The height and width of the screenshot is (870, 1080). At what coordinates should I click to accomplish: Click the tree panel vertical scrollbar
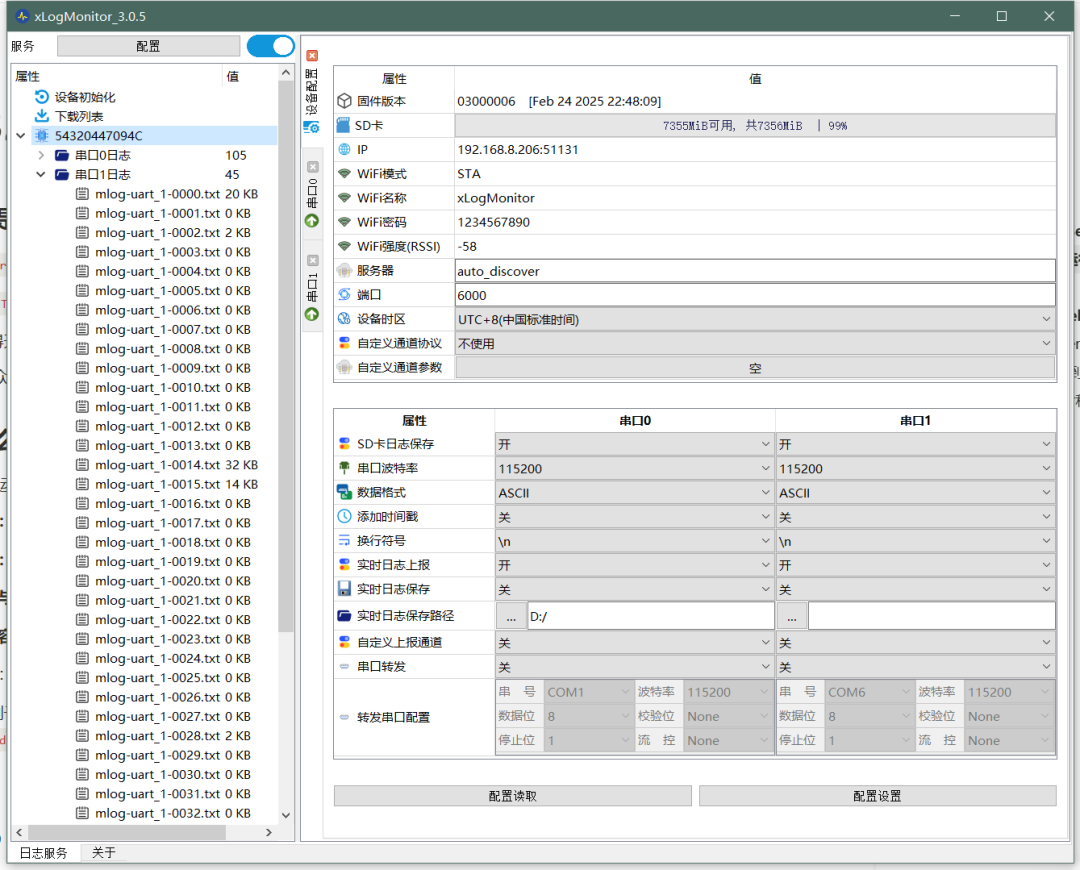286,357
